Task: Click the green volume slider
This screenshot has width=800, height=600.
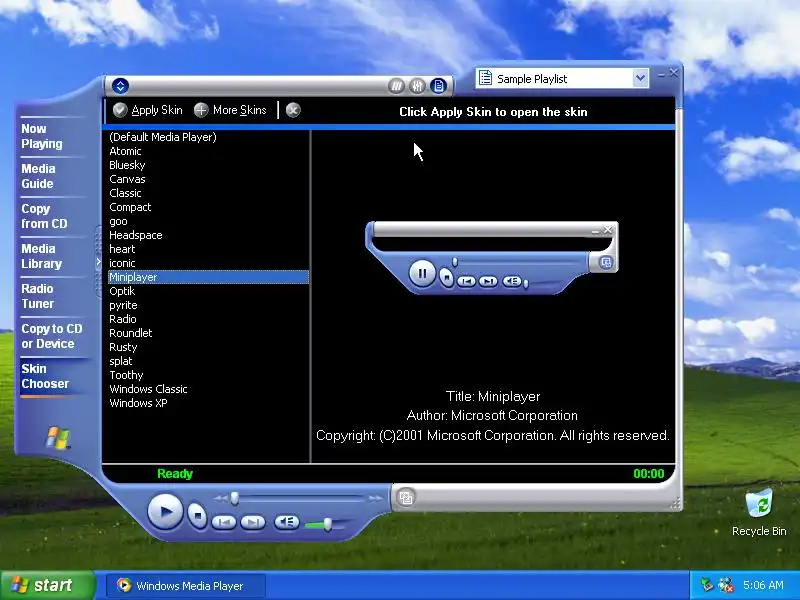Action: [x=326, y=524]
